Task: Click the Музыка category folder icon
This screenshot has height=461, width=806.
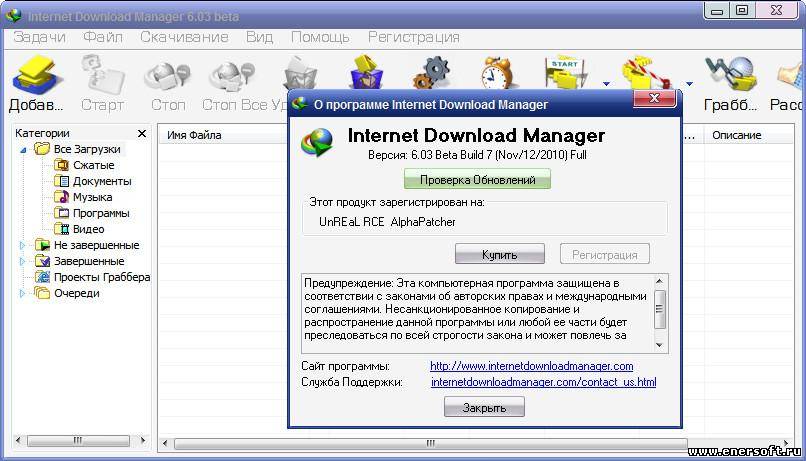Action: [x=62, y=197]
